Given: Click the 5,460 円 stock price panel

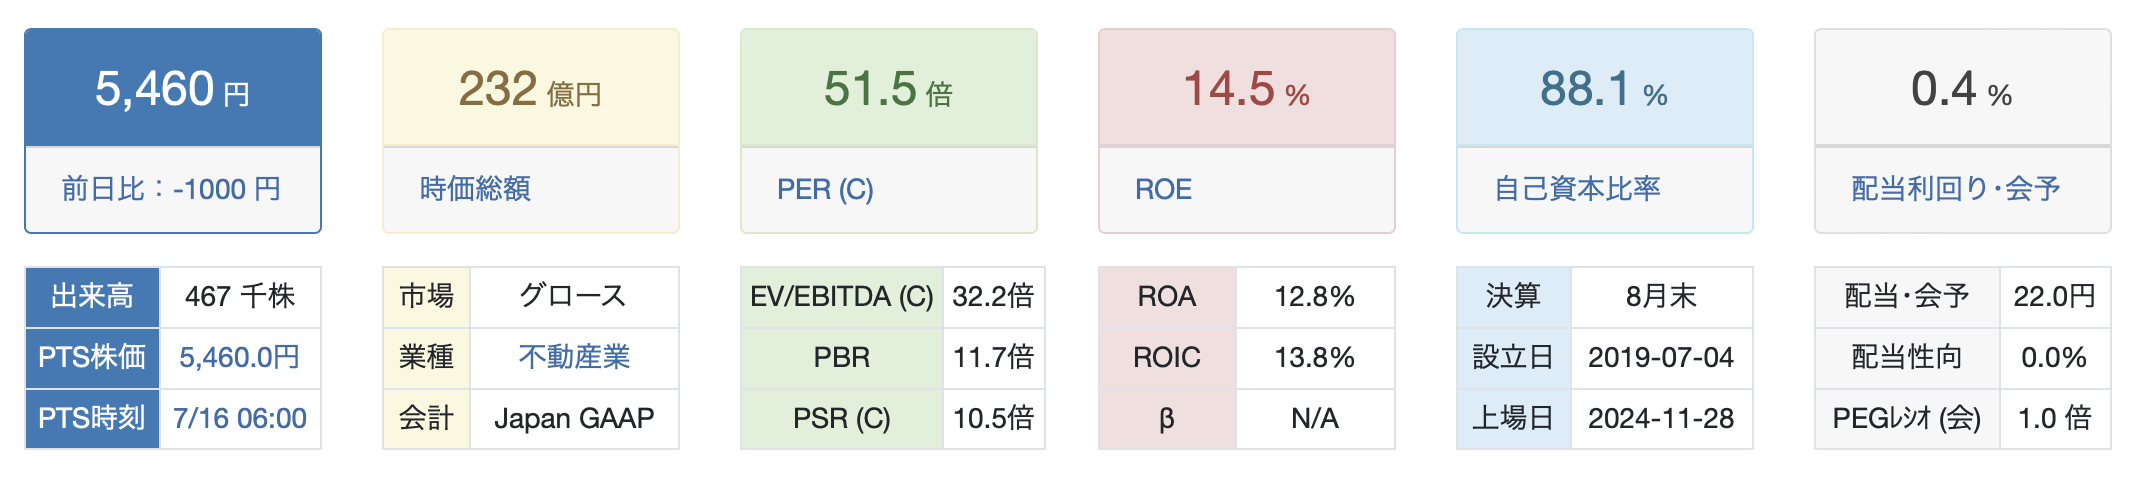Looking at the screenshot, I should pyautogui.click(x=172, y=89).
